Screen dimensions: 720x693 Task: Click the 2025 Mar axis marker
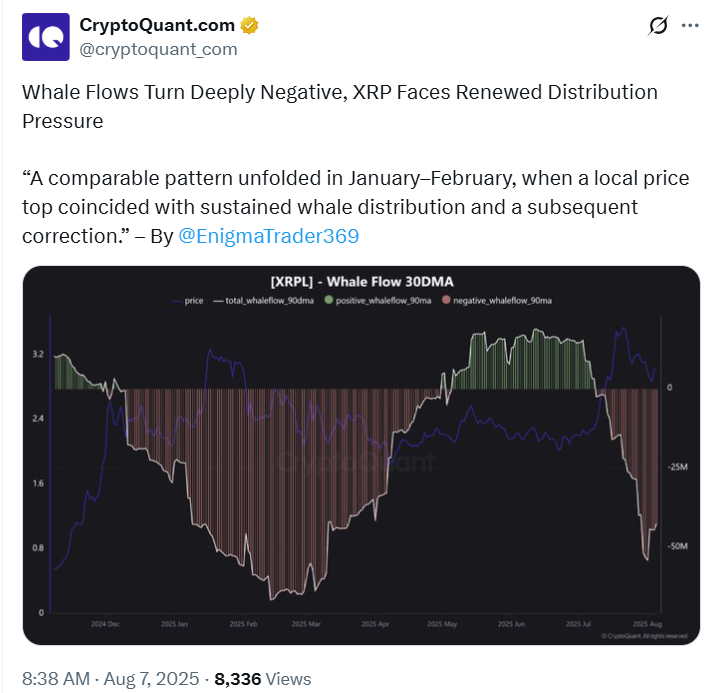307,624
